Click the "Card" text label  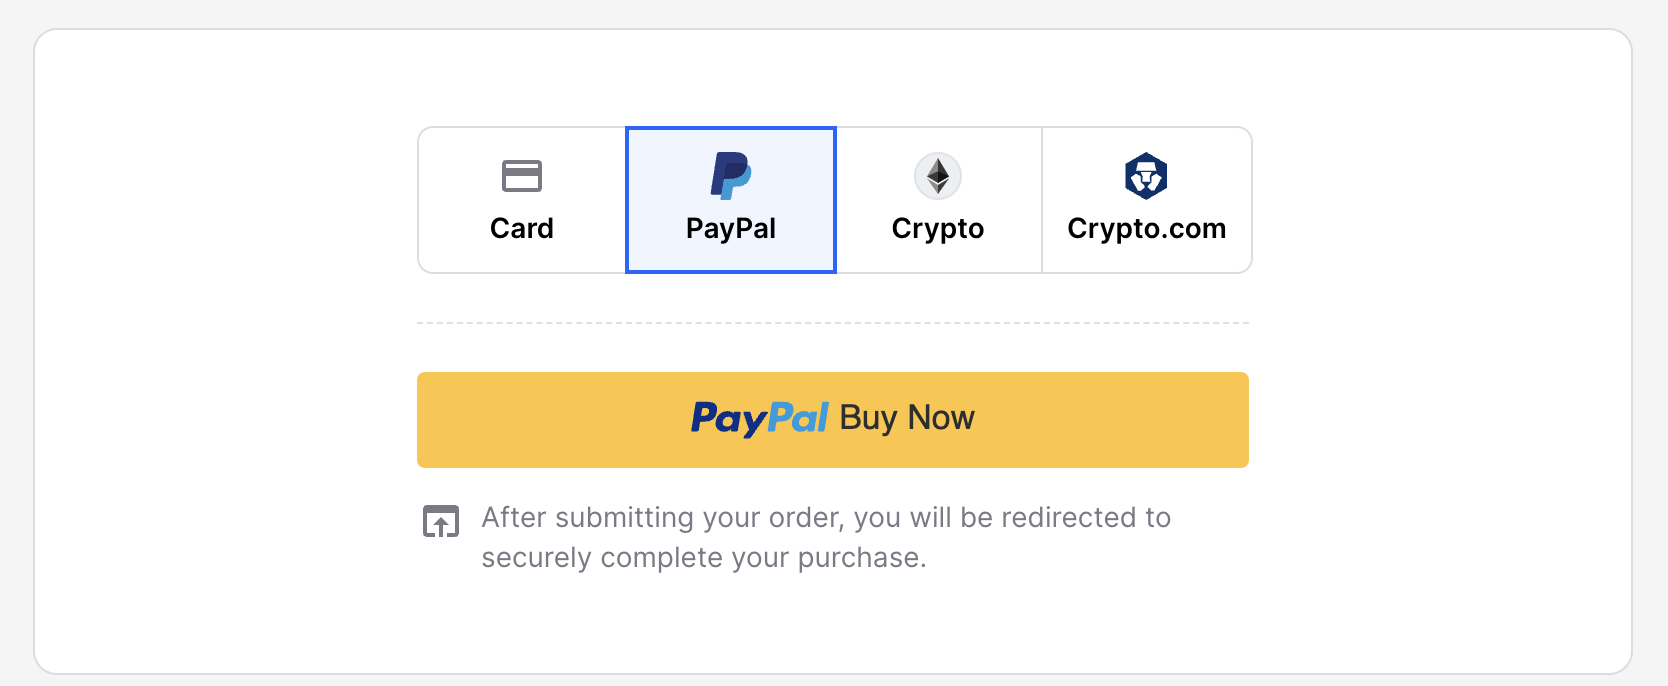[x=522, y=228]
